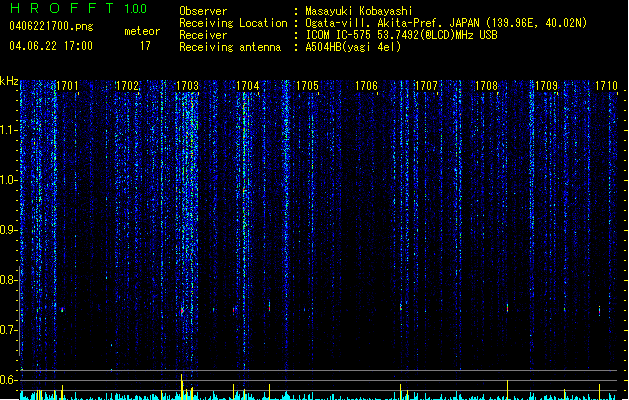Screen dimensions: 629x400
Task: Click the 0.9 kHz axis label
Action: pos(8,230)
